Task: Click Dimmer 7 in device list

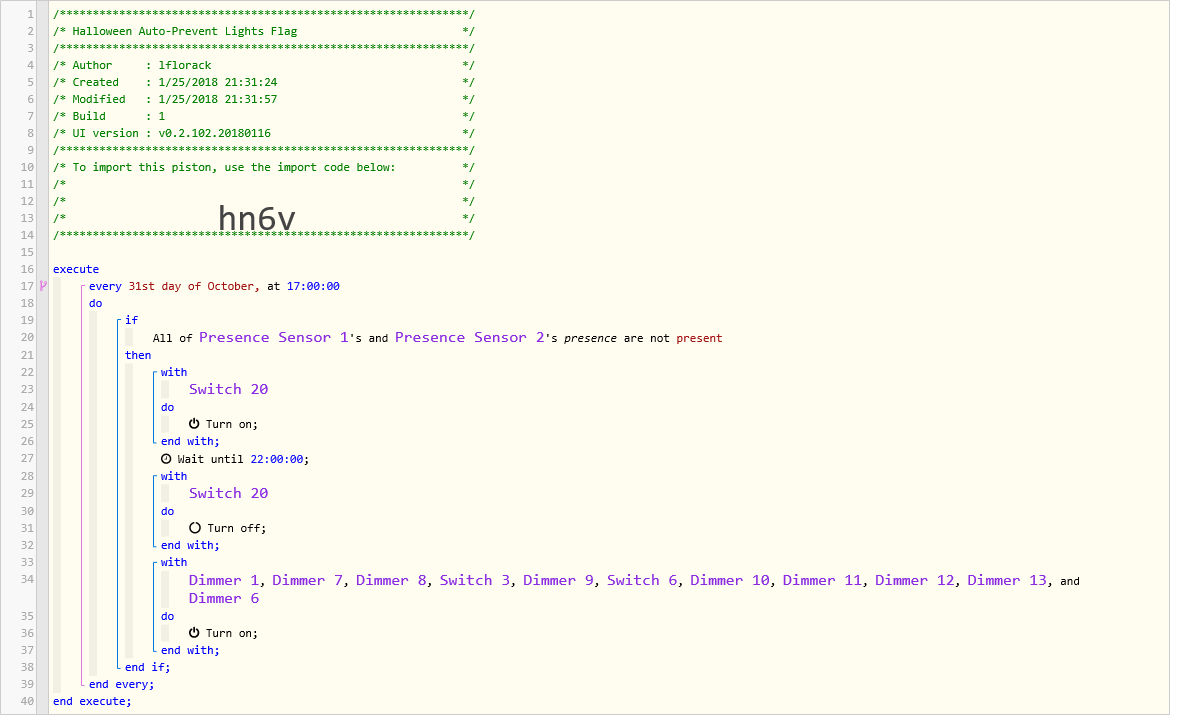Action: pos(307,582)
